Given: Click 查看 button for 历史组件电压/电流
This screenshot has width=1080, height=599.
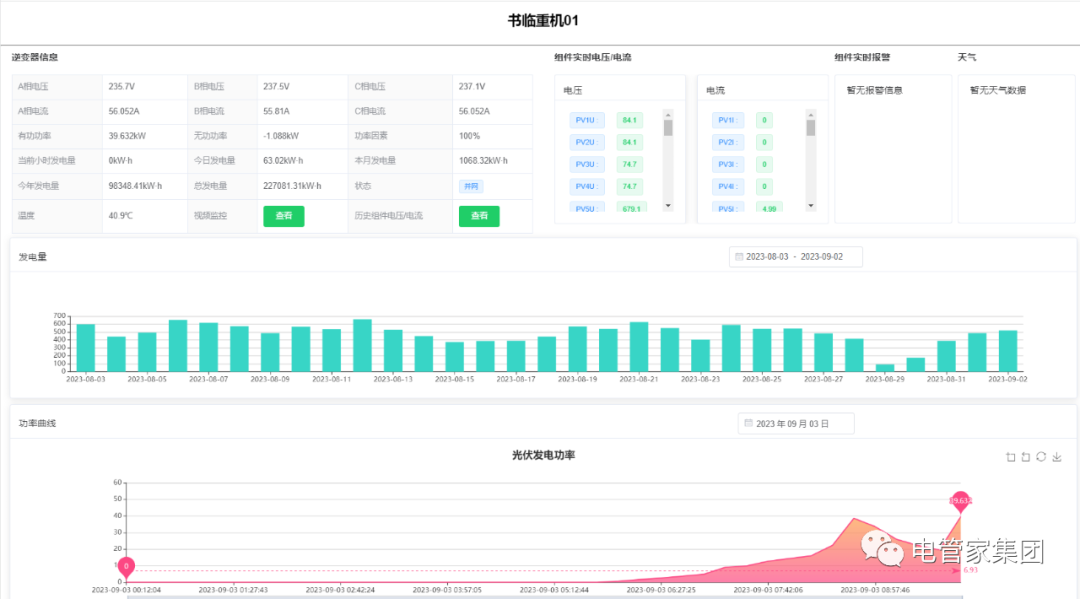Looking at the screenshot, I should 479,216.
